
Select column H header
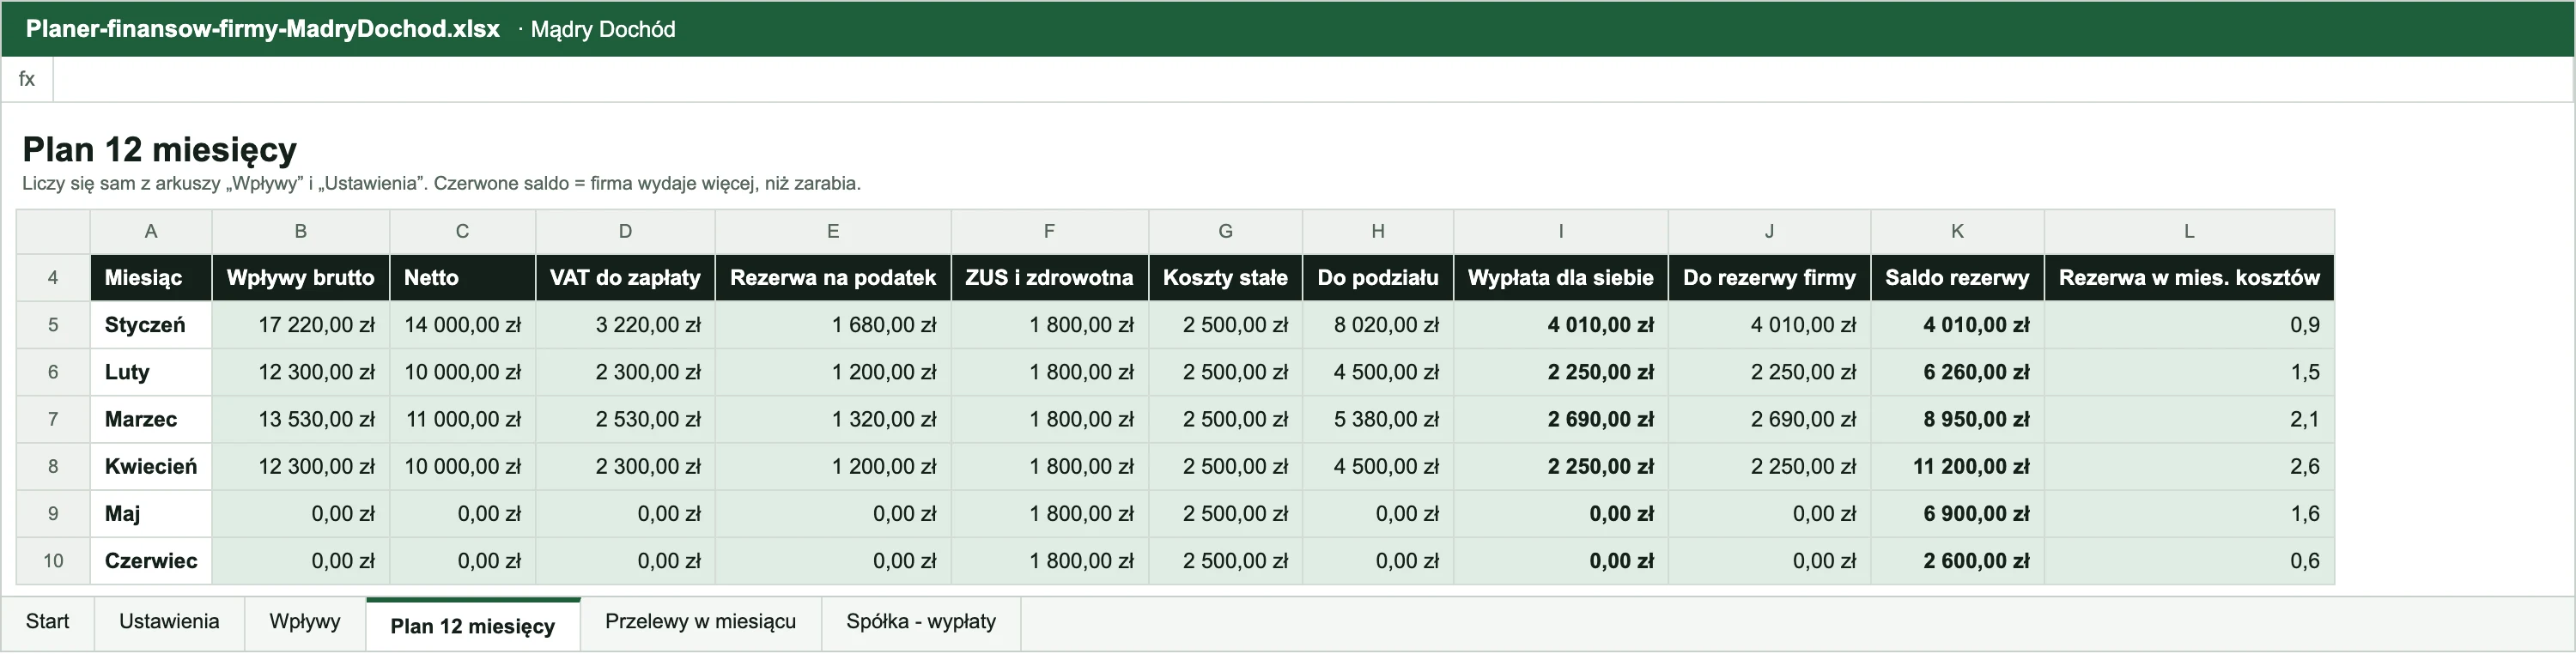pos(1378,232)
